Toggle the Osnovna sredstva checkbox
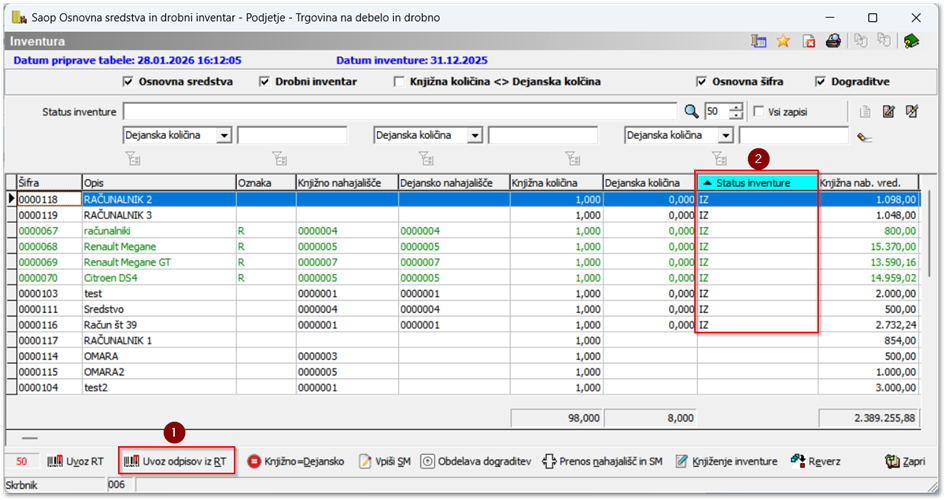 click(x=128, y=81)
